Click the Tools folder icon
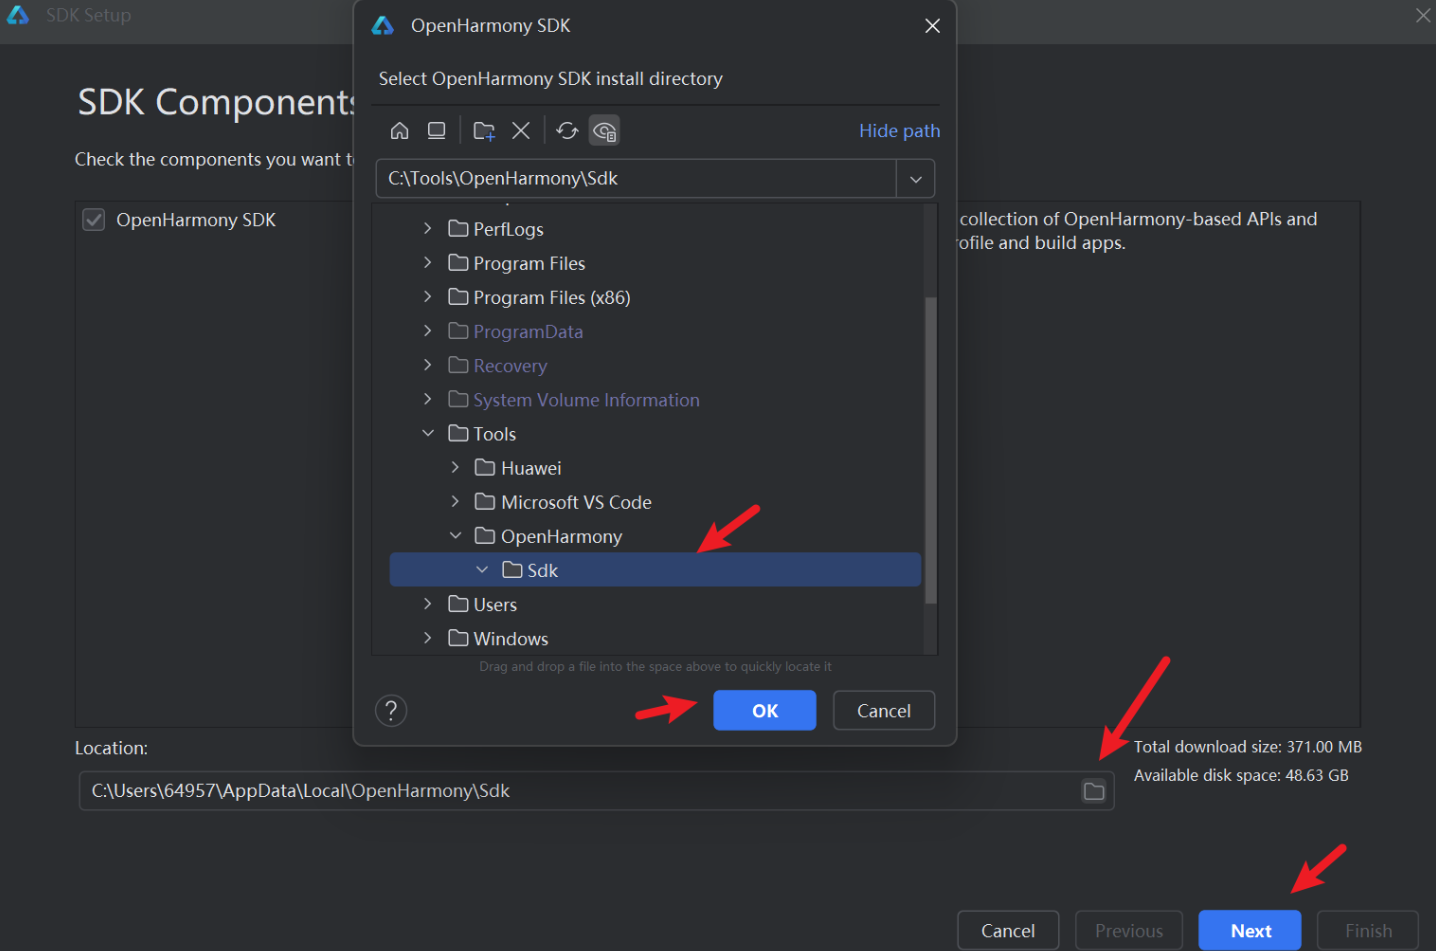This screenshot has height=951, width=1436. (x=458, y=433)
